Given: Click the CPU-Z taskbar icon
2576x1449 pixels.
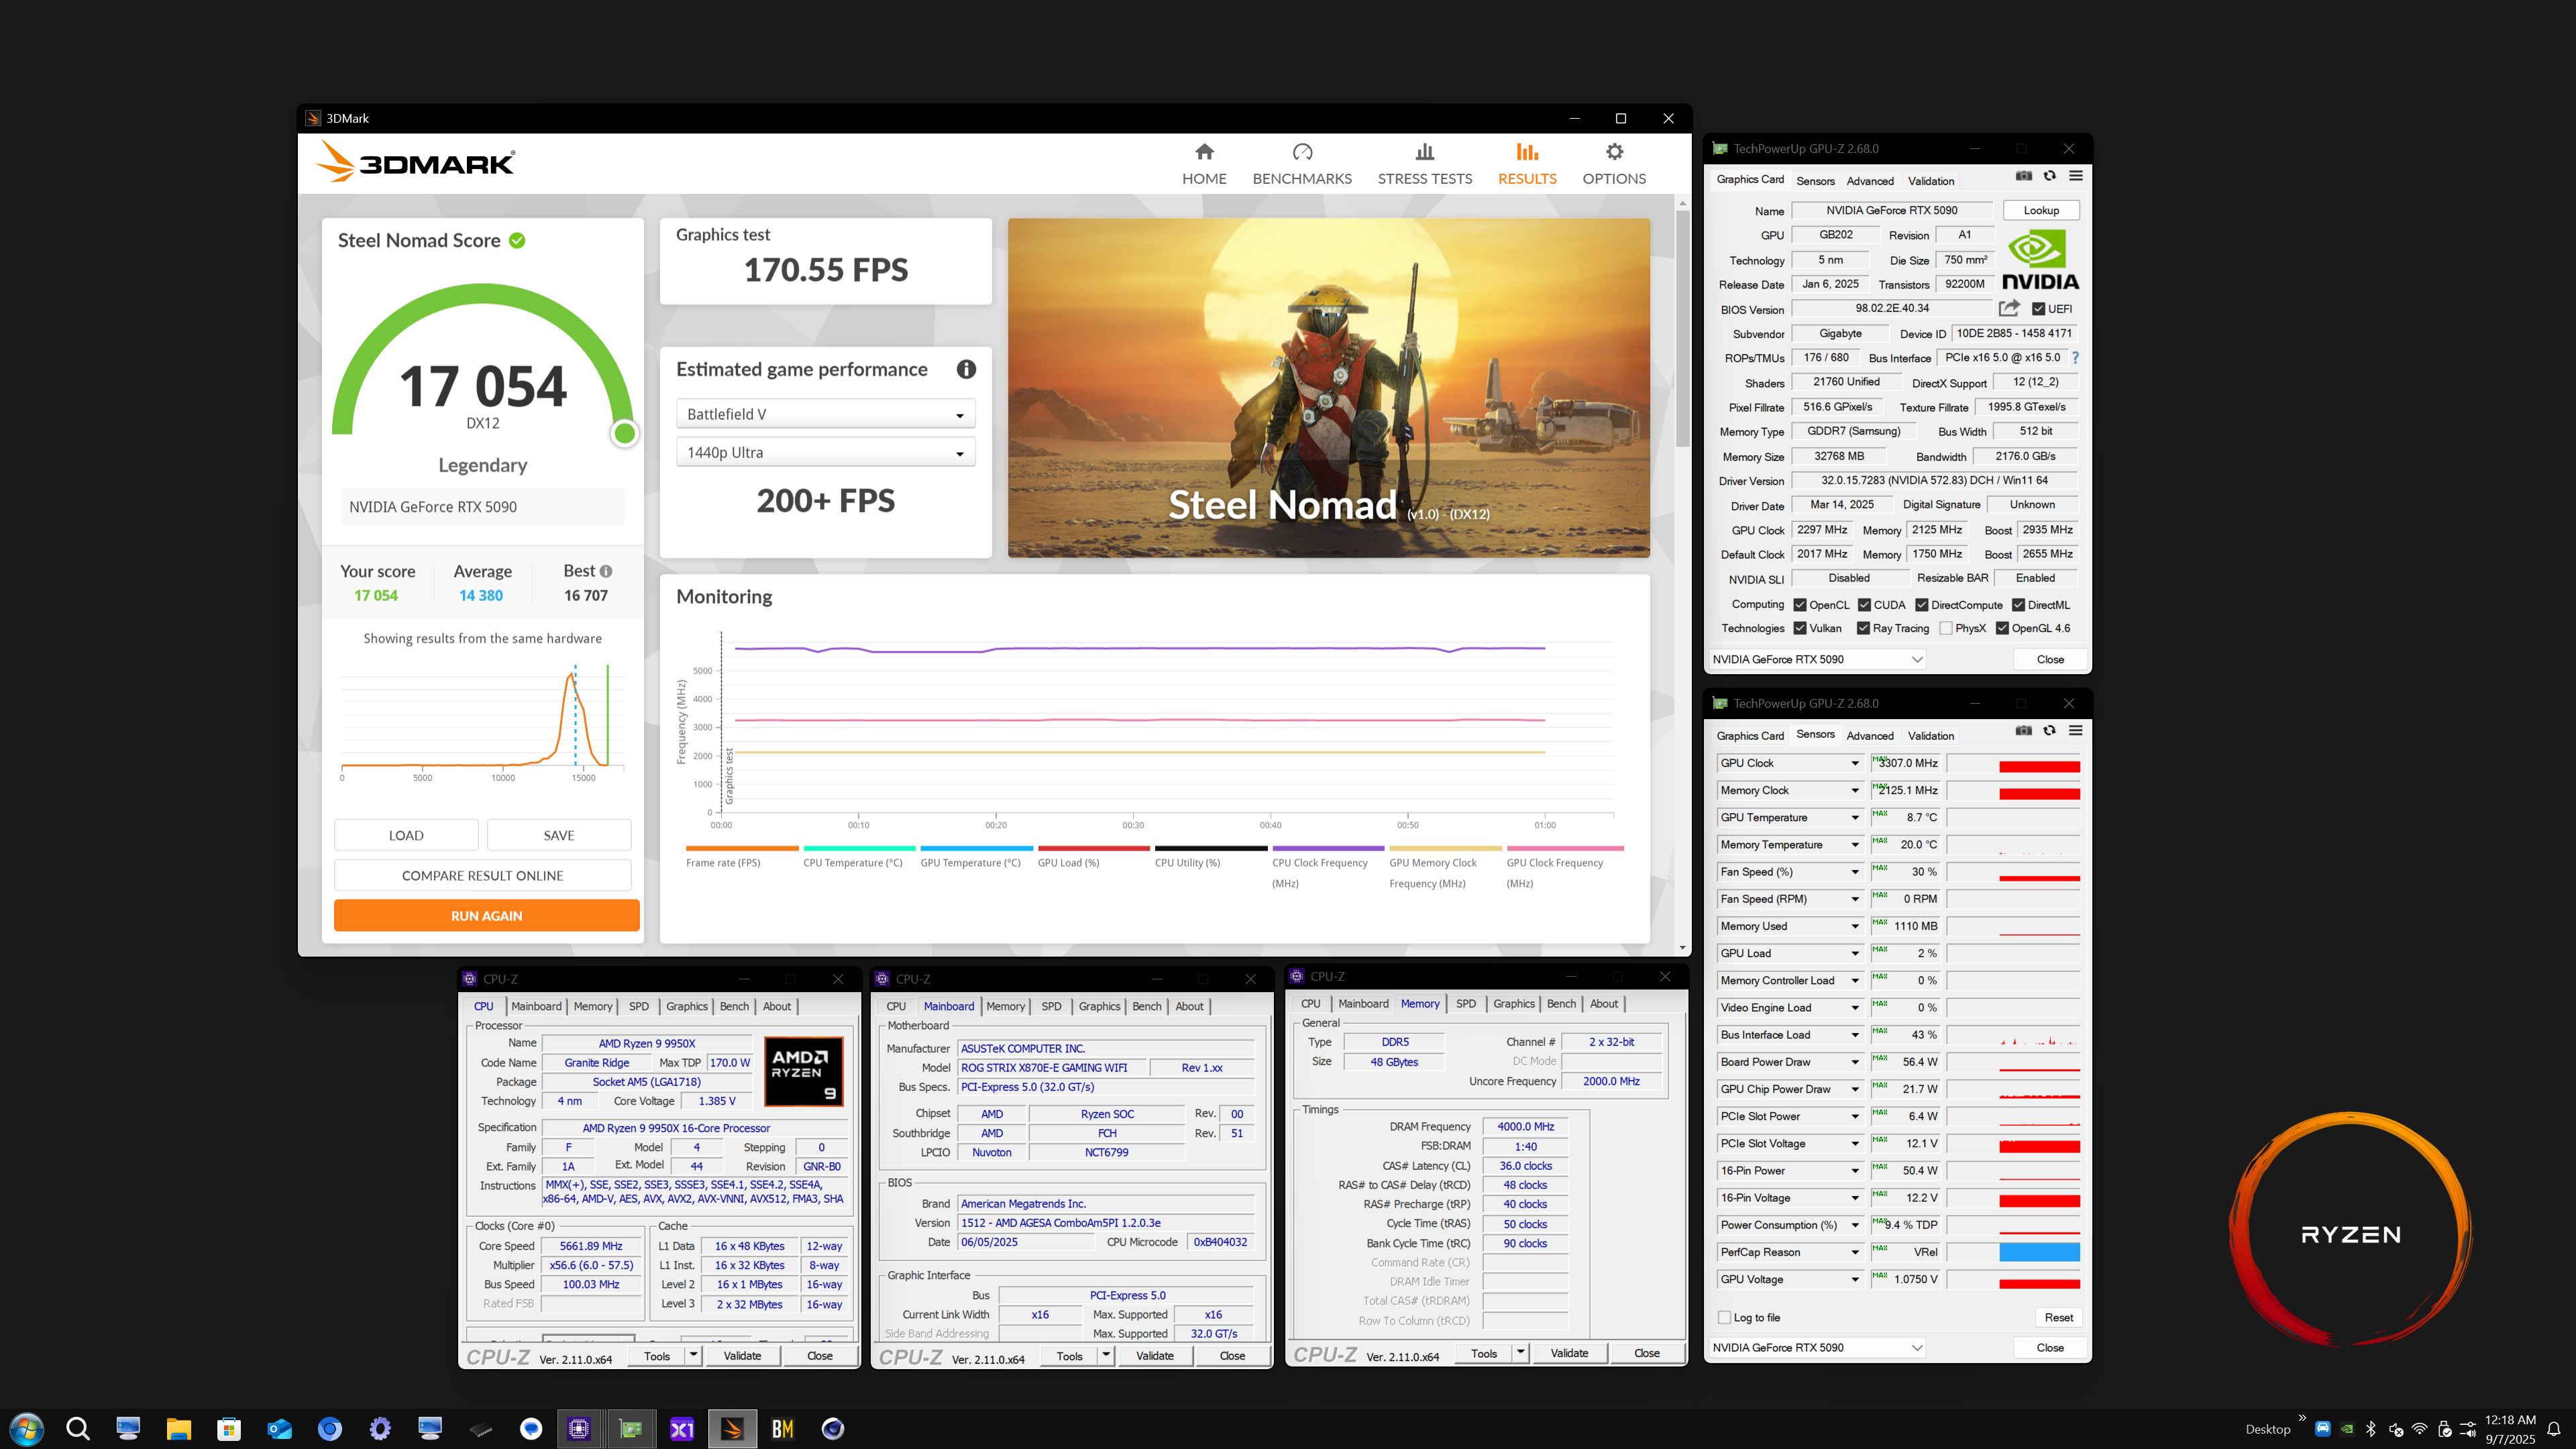Looking at the screenshot, I should coord(580,1428).
